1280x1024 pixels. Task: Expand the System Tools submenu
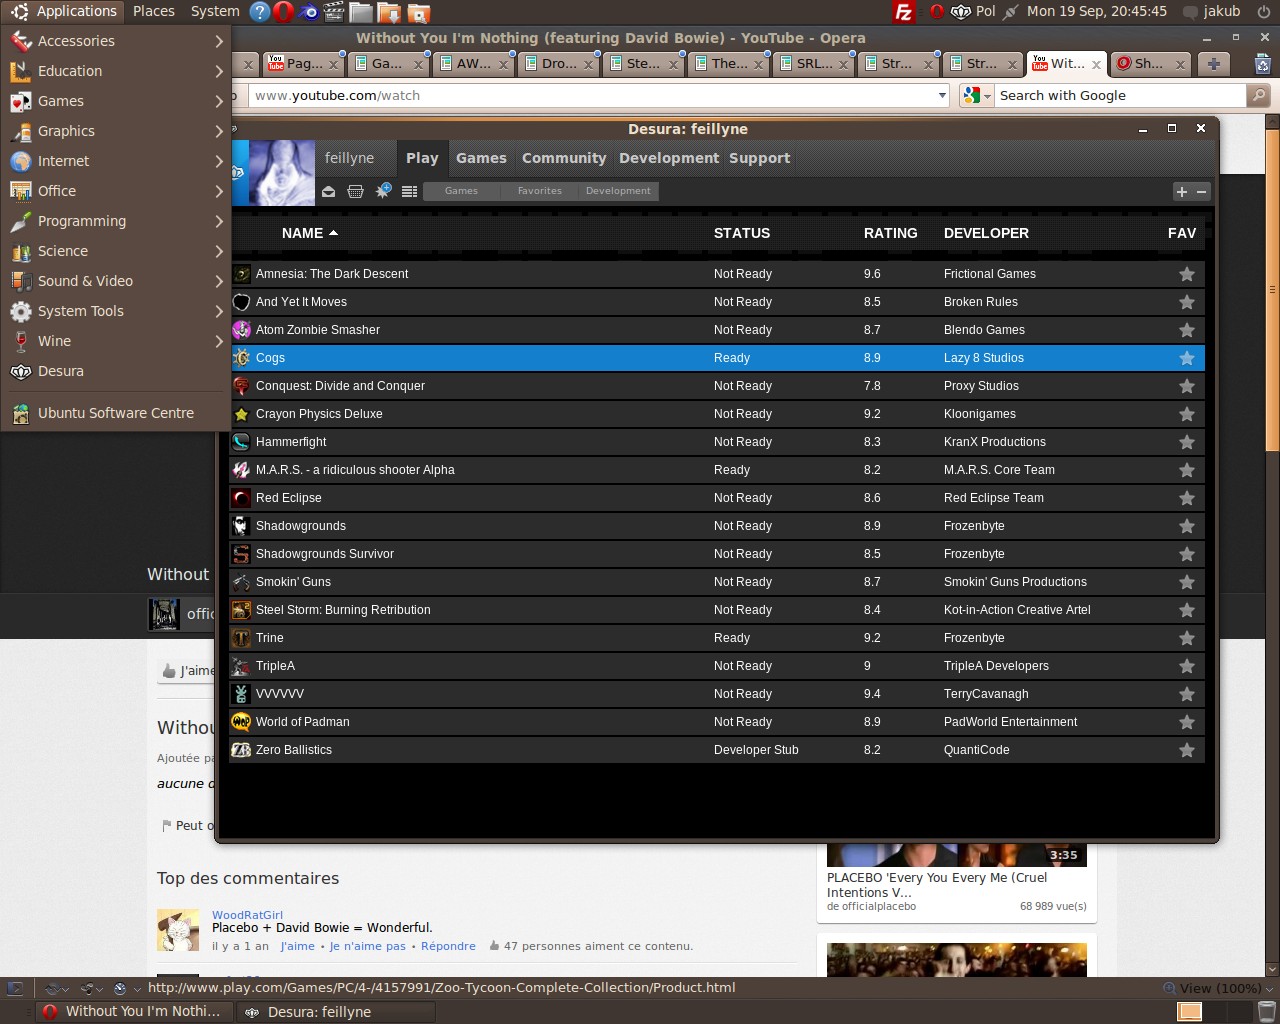[116, 311]
